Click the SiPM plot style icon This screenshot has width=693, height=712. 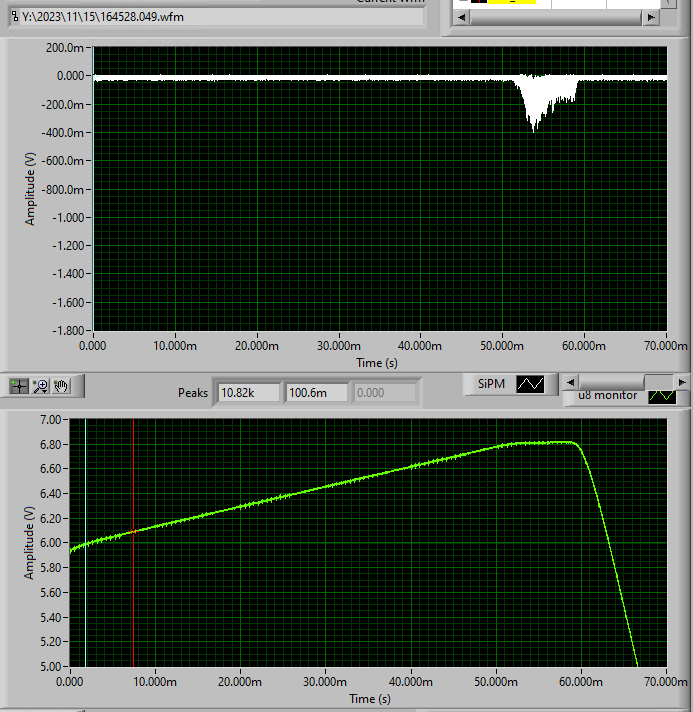pos(530,384)
